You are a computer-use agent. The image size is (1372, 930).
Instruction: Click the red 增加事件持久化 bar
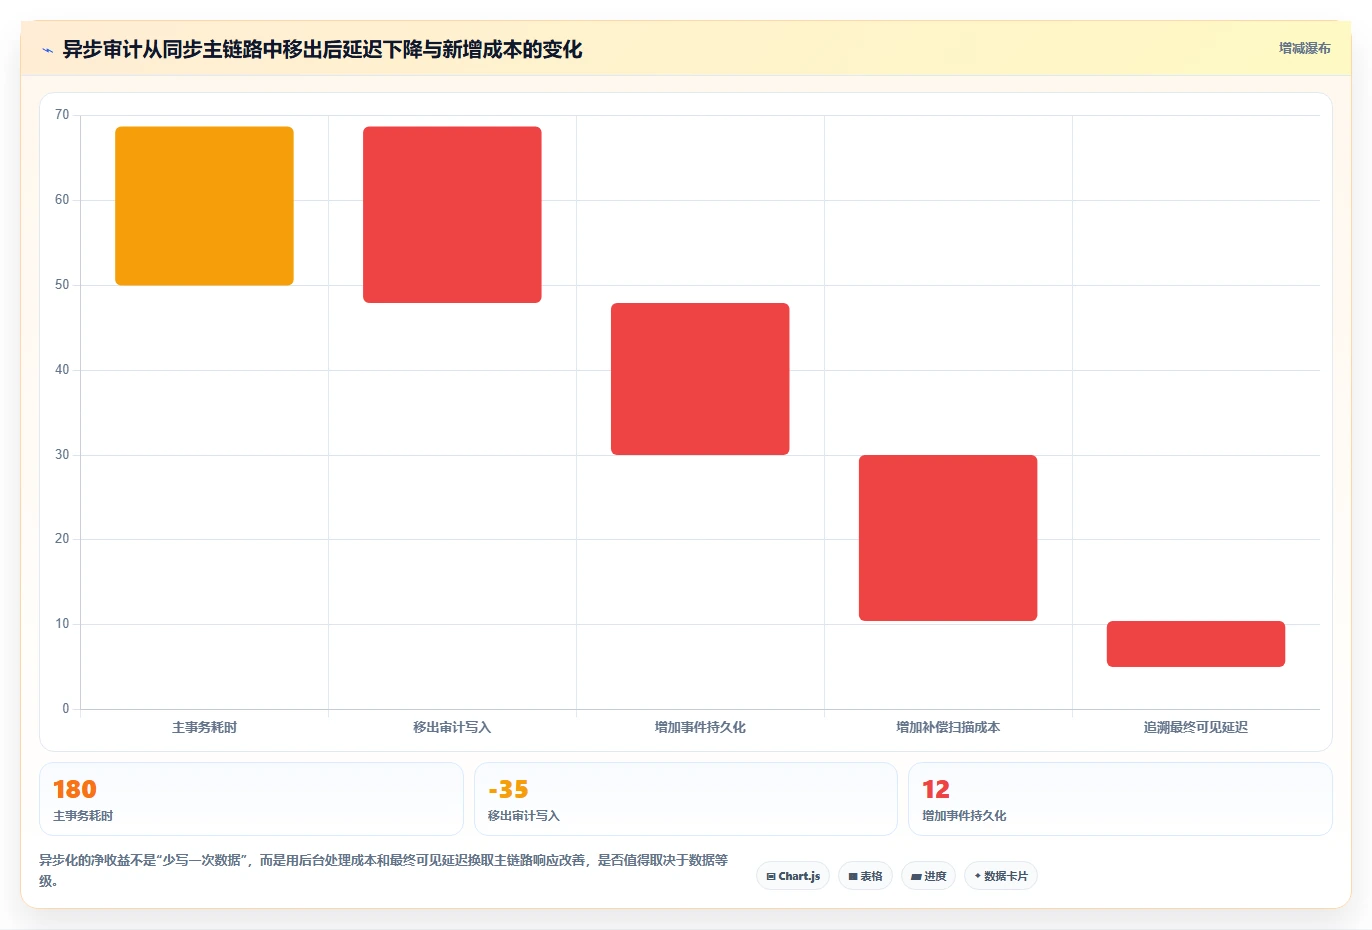(x=700, y=379)
